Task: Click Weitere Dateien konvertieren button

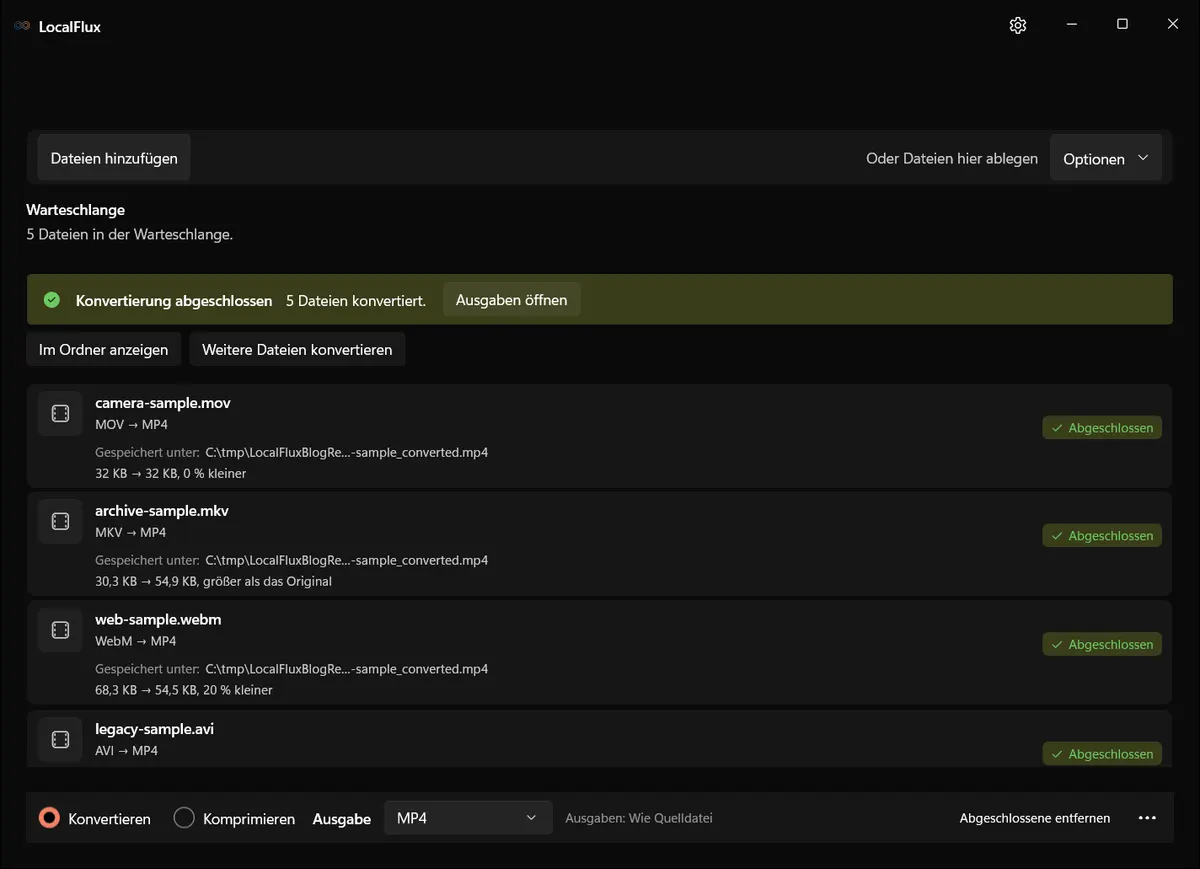Action: point(297,350)
